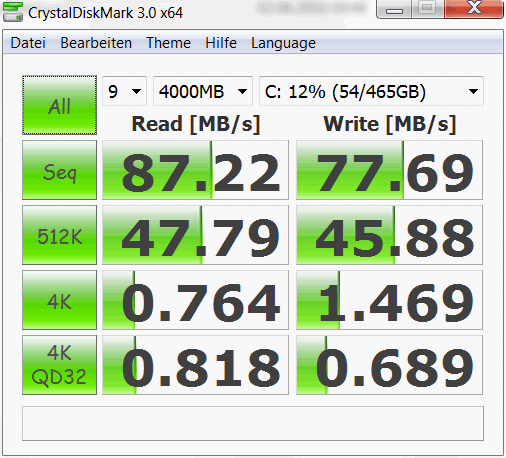Open the Hilfe menu

[221, 43]
